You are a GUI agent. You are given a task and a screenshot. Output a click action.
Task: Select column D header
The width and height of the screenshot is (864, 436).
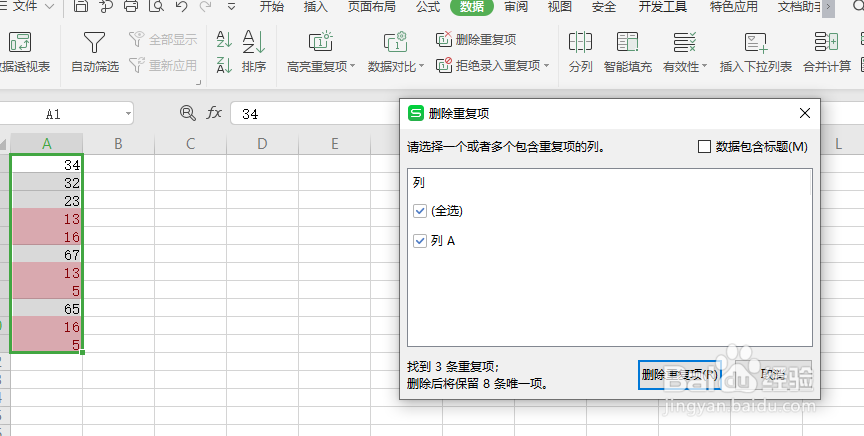262,144
